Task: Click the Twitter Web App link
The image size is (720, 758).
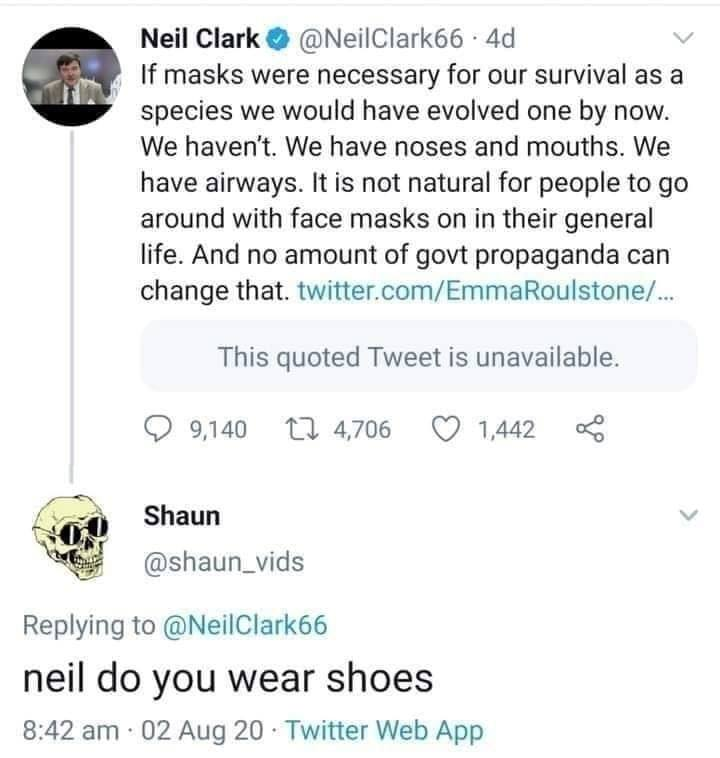Action: [384, 730]
